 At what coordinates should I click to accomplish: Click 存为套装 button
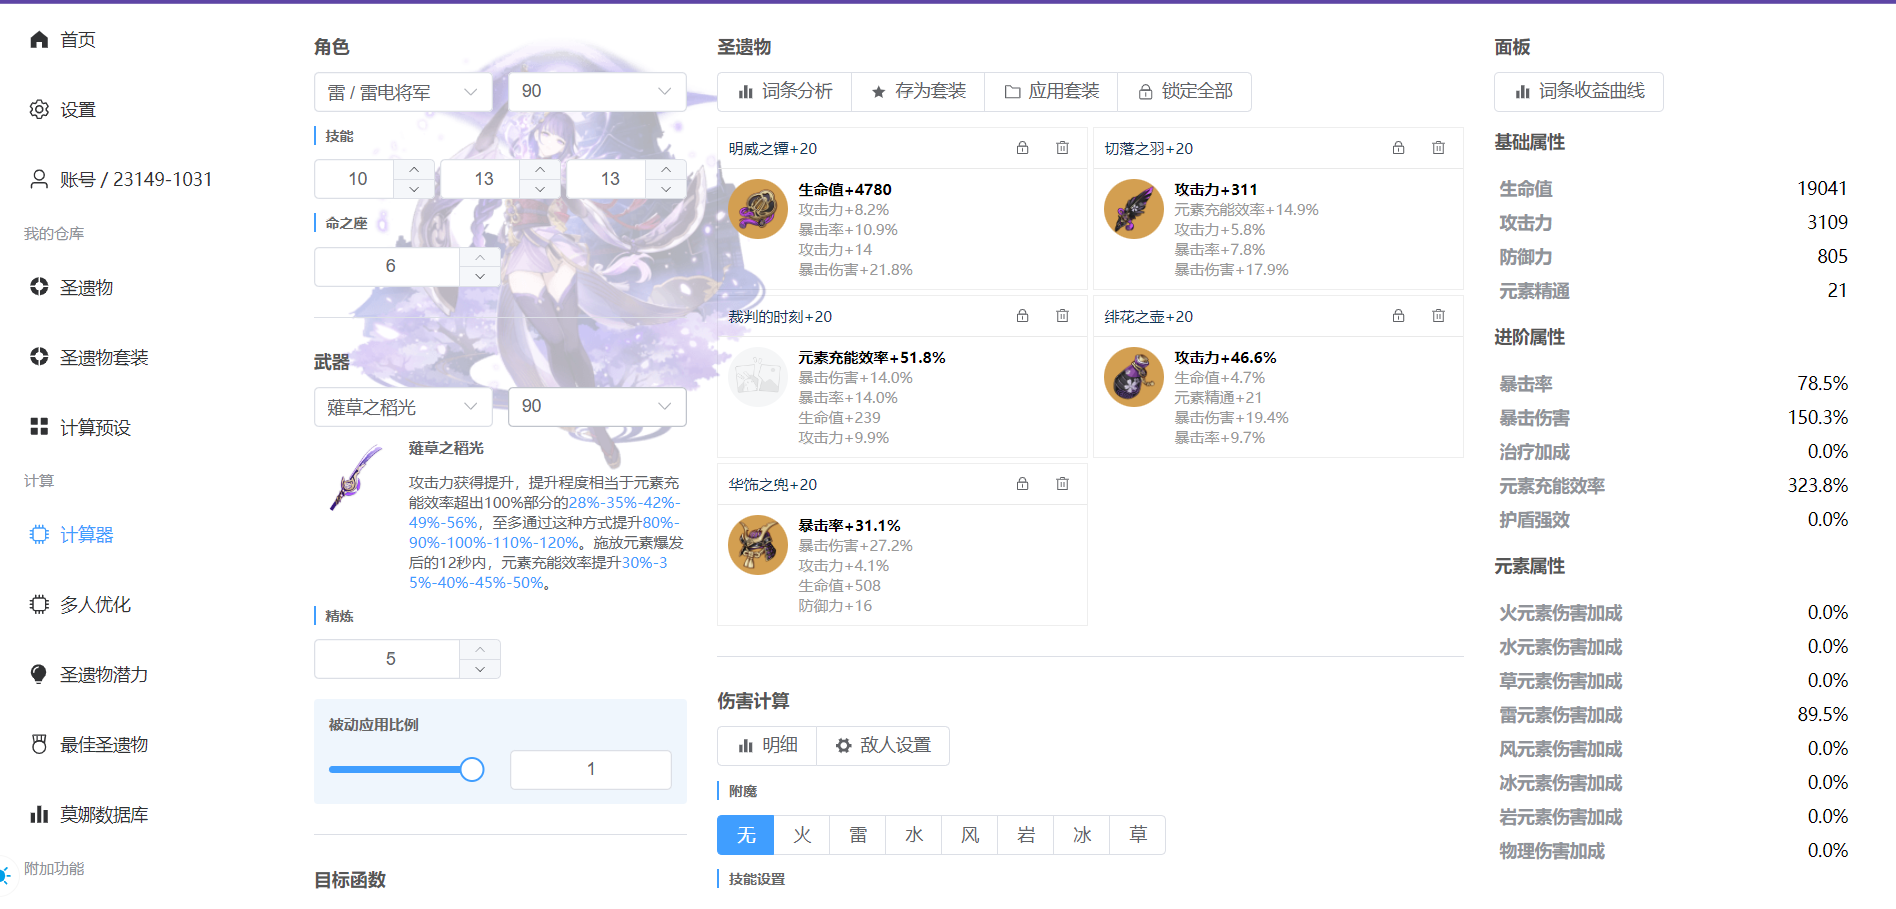(x=918, y=92)
